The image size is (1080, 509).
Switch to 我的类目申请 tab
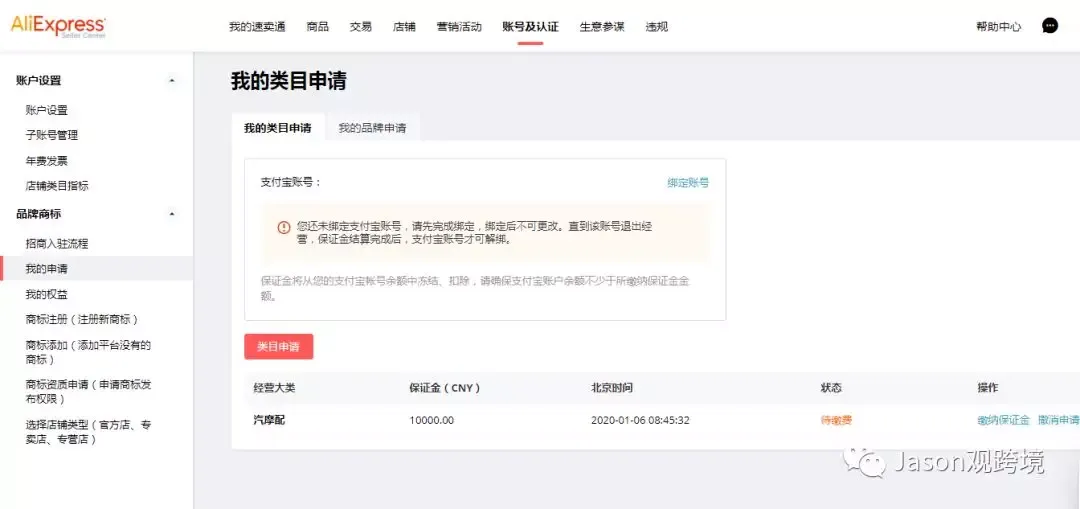pos(278,128)
